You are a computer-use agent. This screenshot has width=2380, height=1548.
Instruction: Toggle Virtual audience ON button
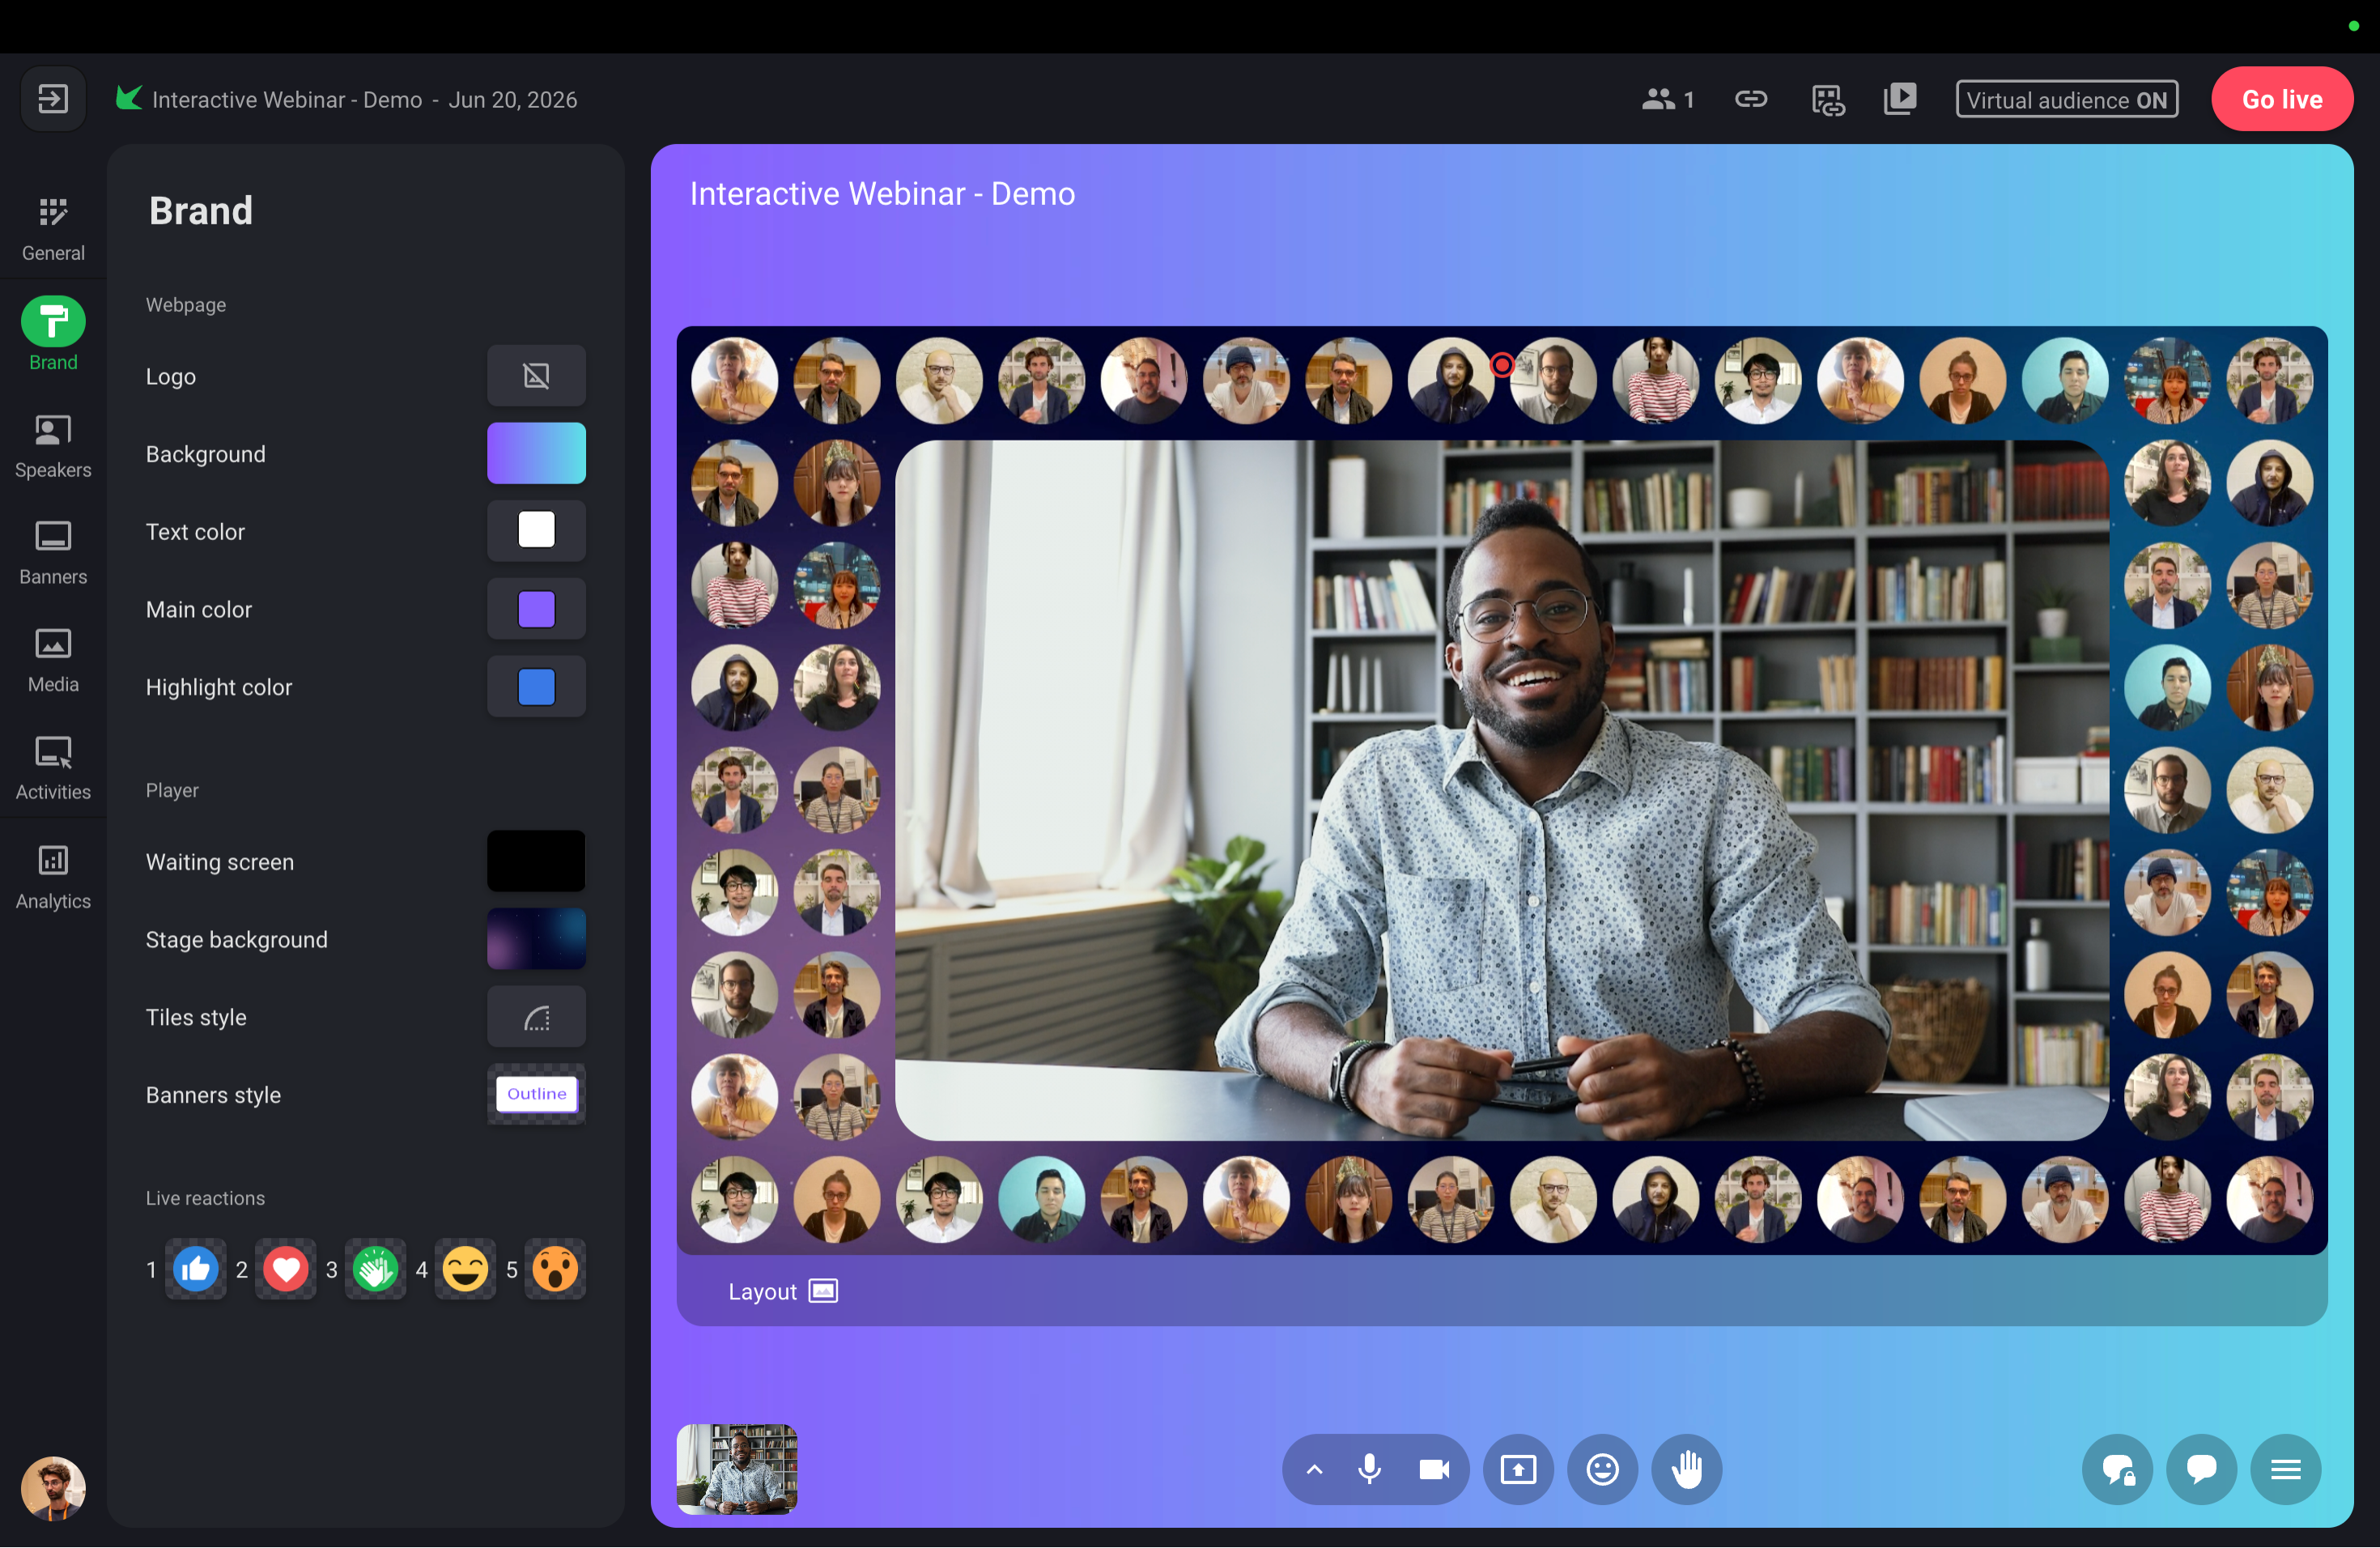tap(2066, 99)
